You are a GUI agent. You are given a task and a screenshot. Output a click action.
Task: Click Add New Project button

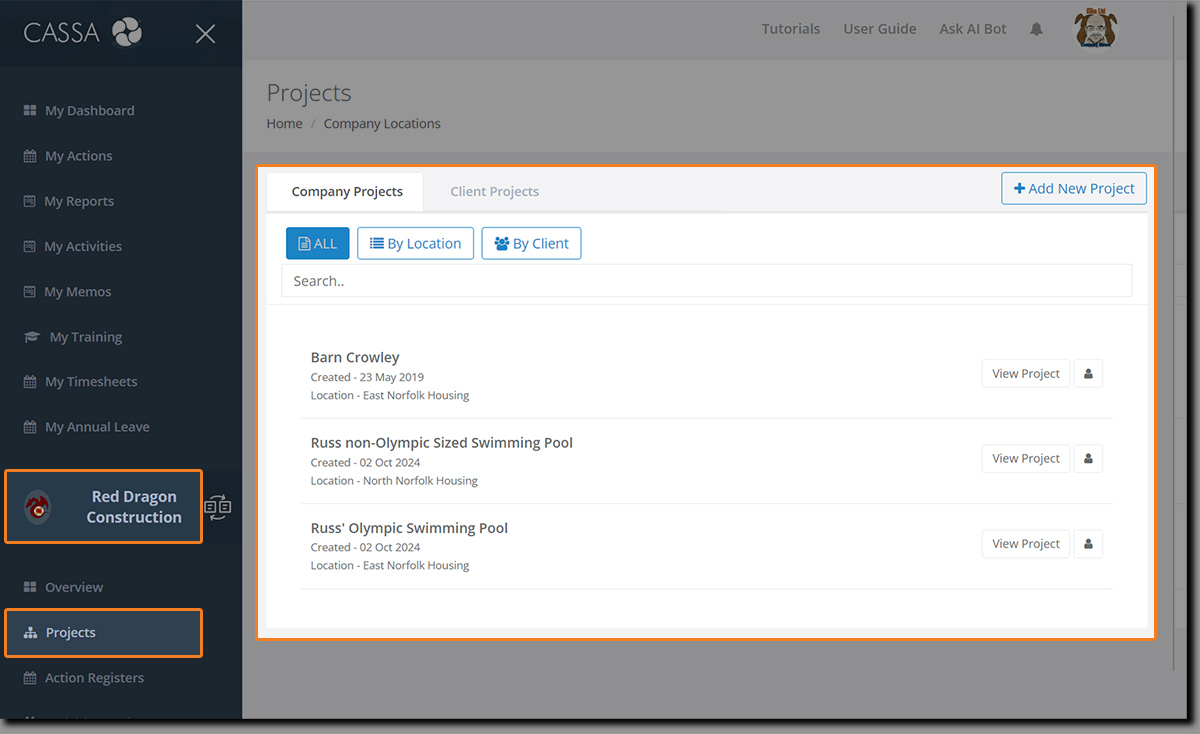(1074, 188)
